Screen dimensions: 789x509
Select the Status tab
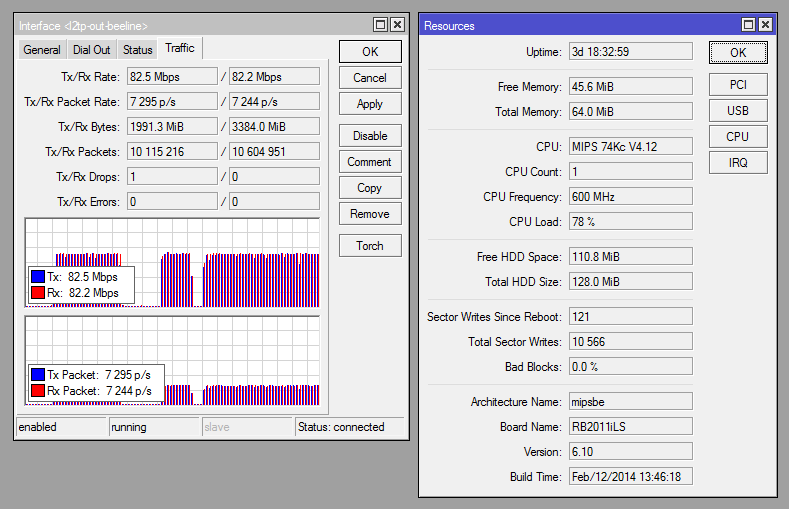138,50
